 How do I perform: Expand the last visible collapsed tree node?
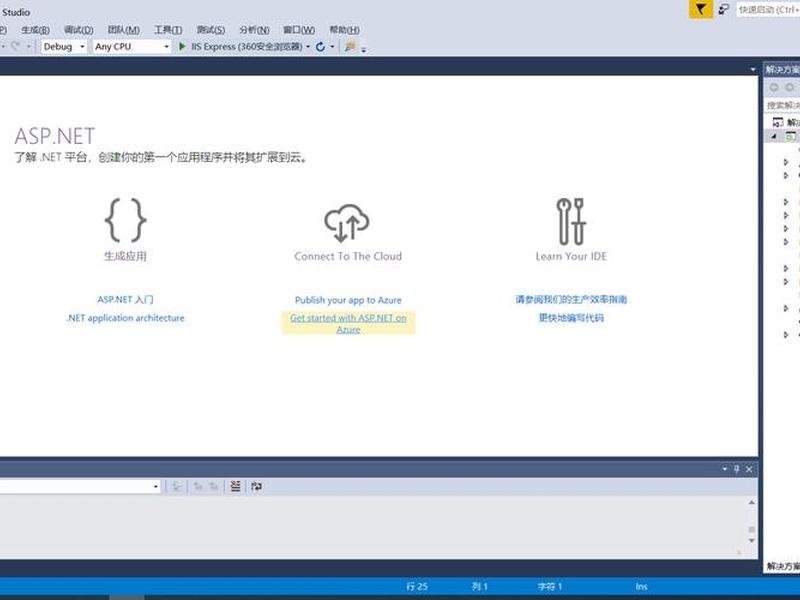(786, 335)
